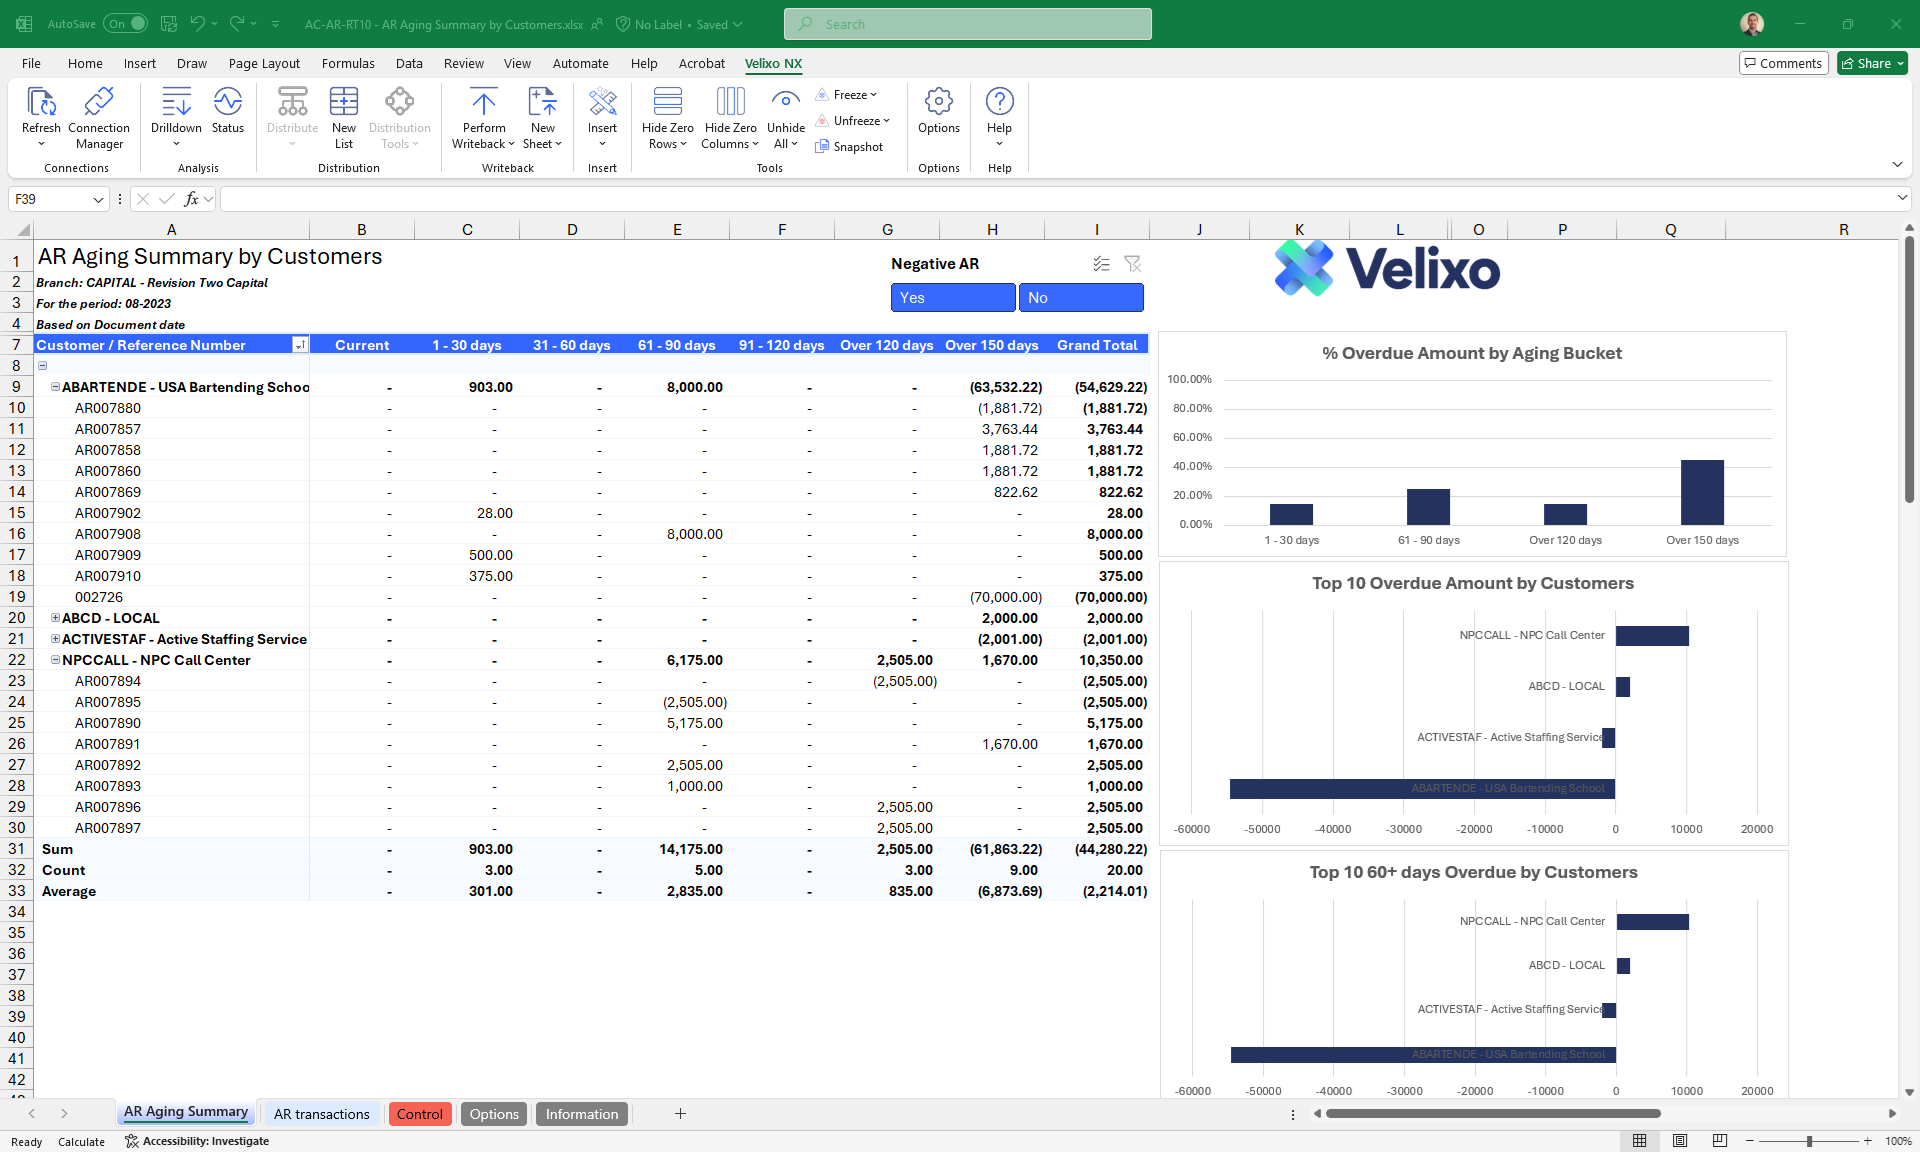The height and width of the screenshot is (1152, 1920).
Task: Click the zoom slider handle
Action: pyautogui.click(x=1809, y=1141)
